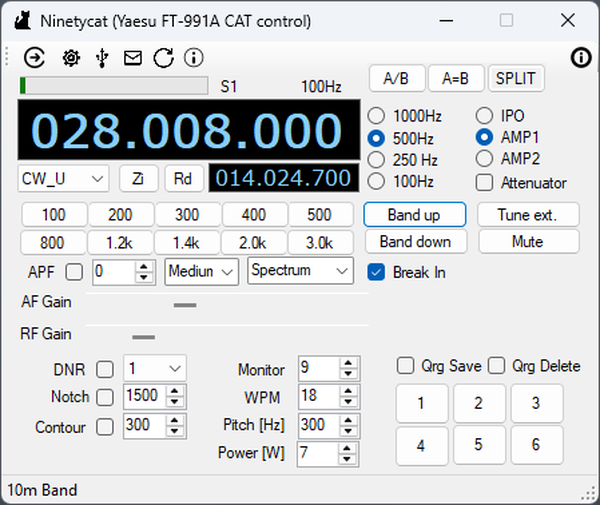Set filter width to 1.2k
Viewport: 600px width, 505px height.
tap(120, 243)
